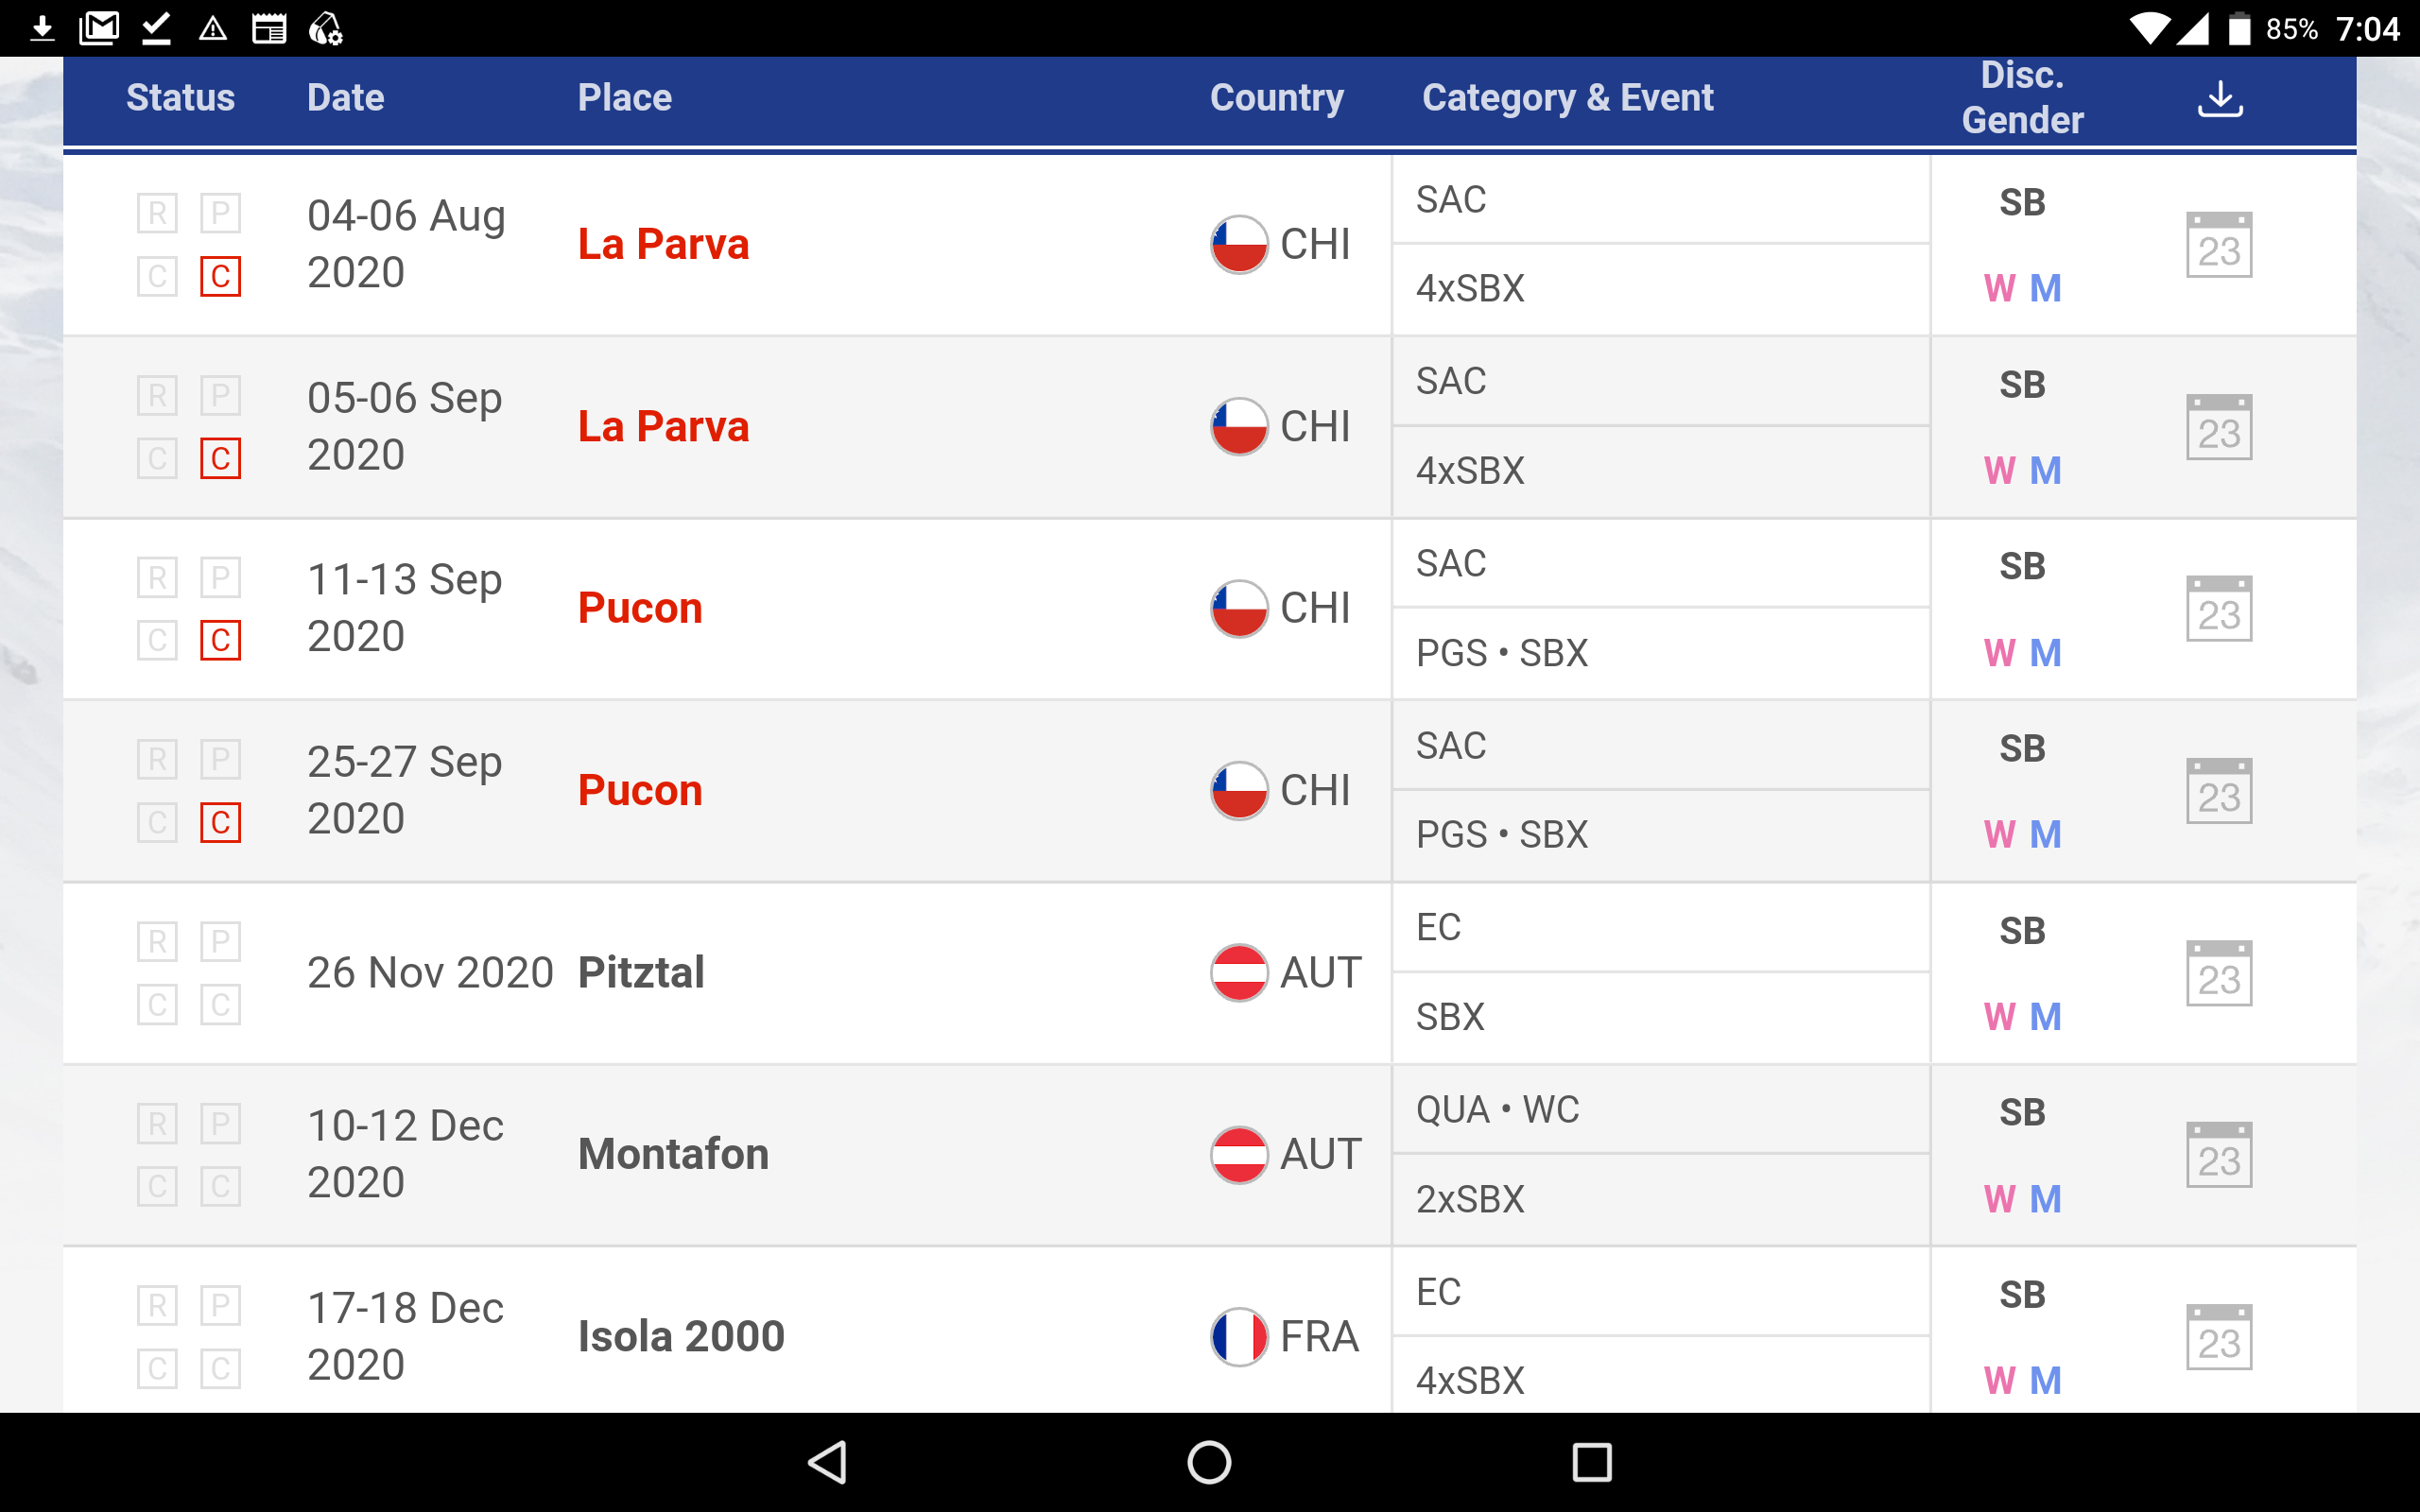Open recent apps square button
This screenshot has width=2420, height=1512.
tap(1591, 1462)
